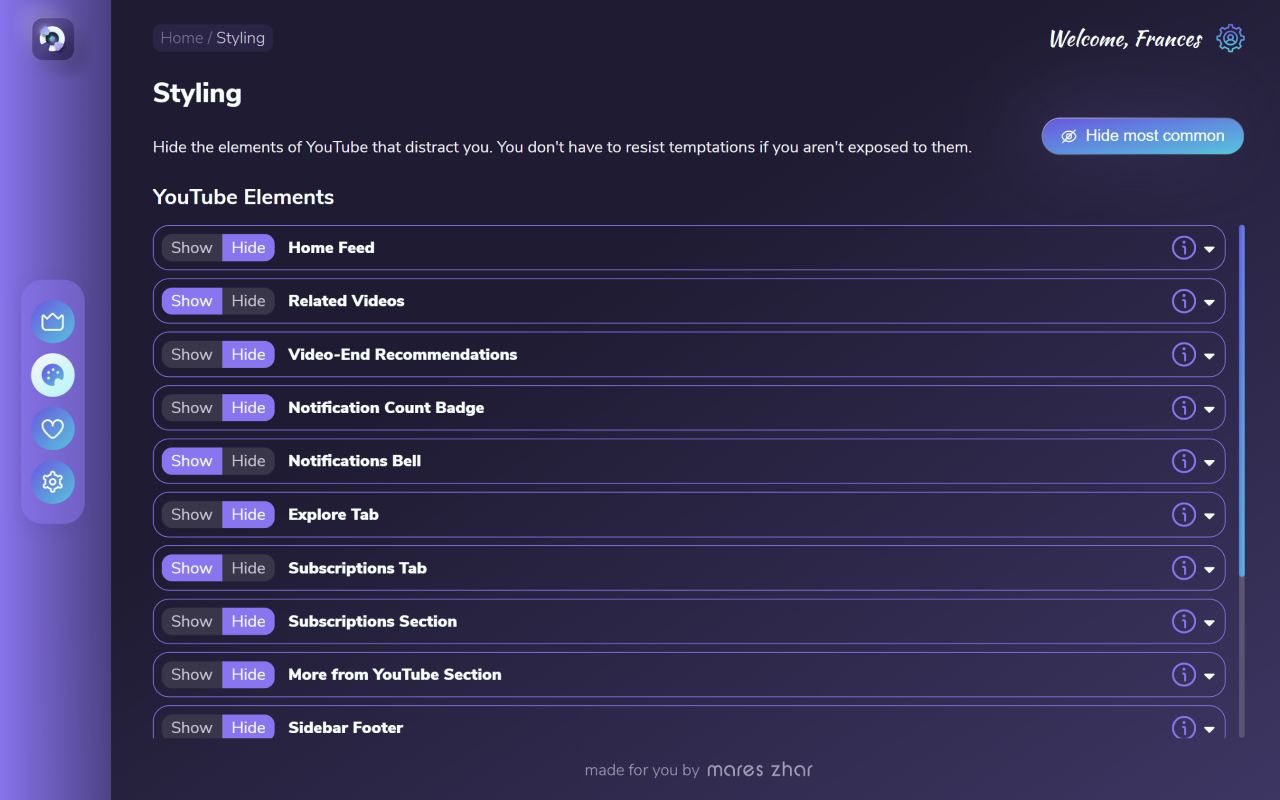The image size is (1280, 800).
Task: Click the app logo icon in the sidebar
Action: (x=53, y=39)
